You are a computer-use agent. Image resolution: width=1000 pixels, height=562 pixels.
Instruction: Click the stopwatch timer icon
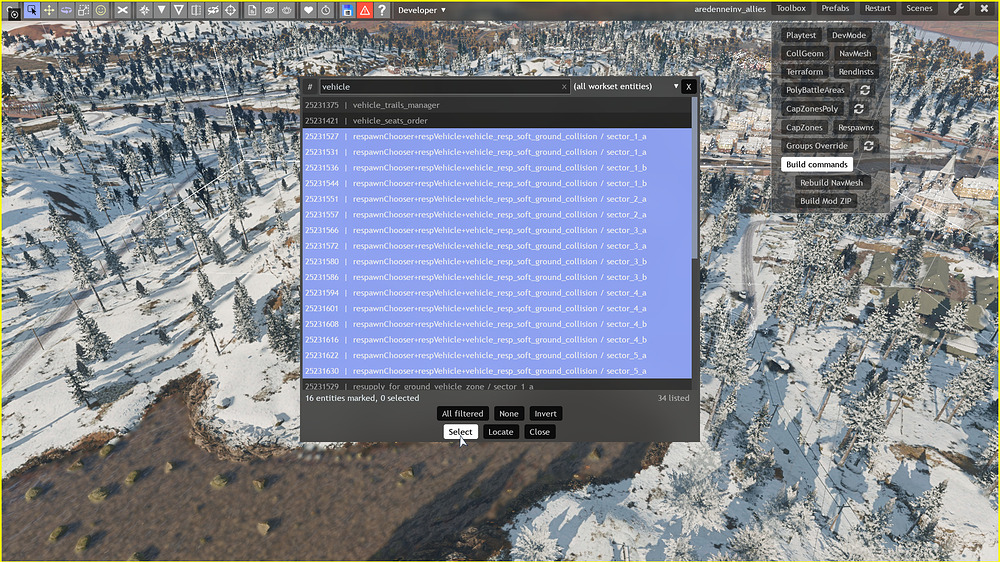pos(326,9)
